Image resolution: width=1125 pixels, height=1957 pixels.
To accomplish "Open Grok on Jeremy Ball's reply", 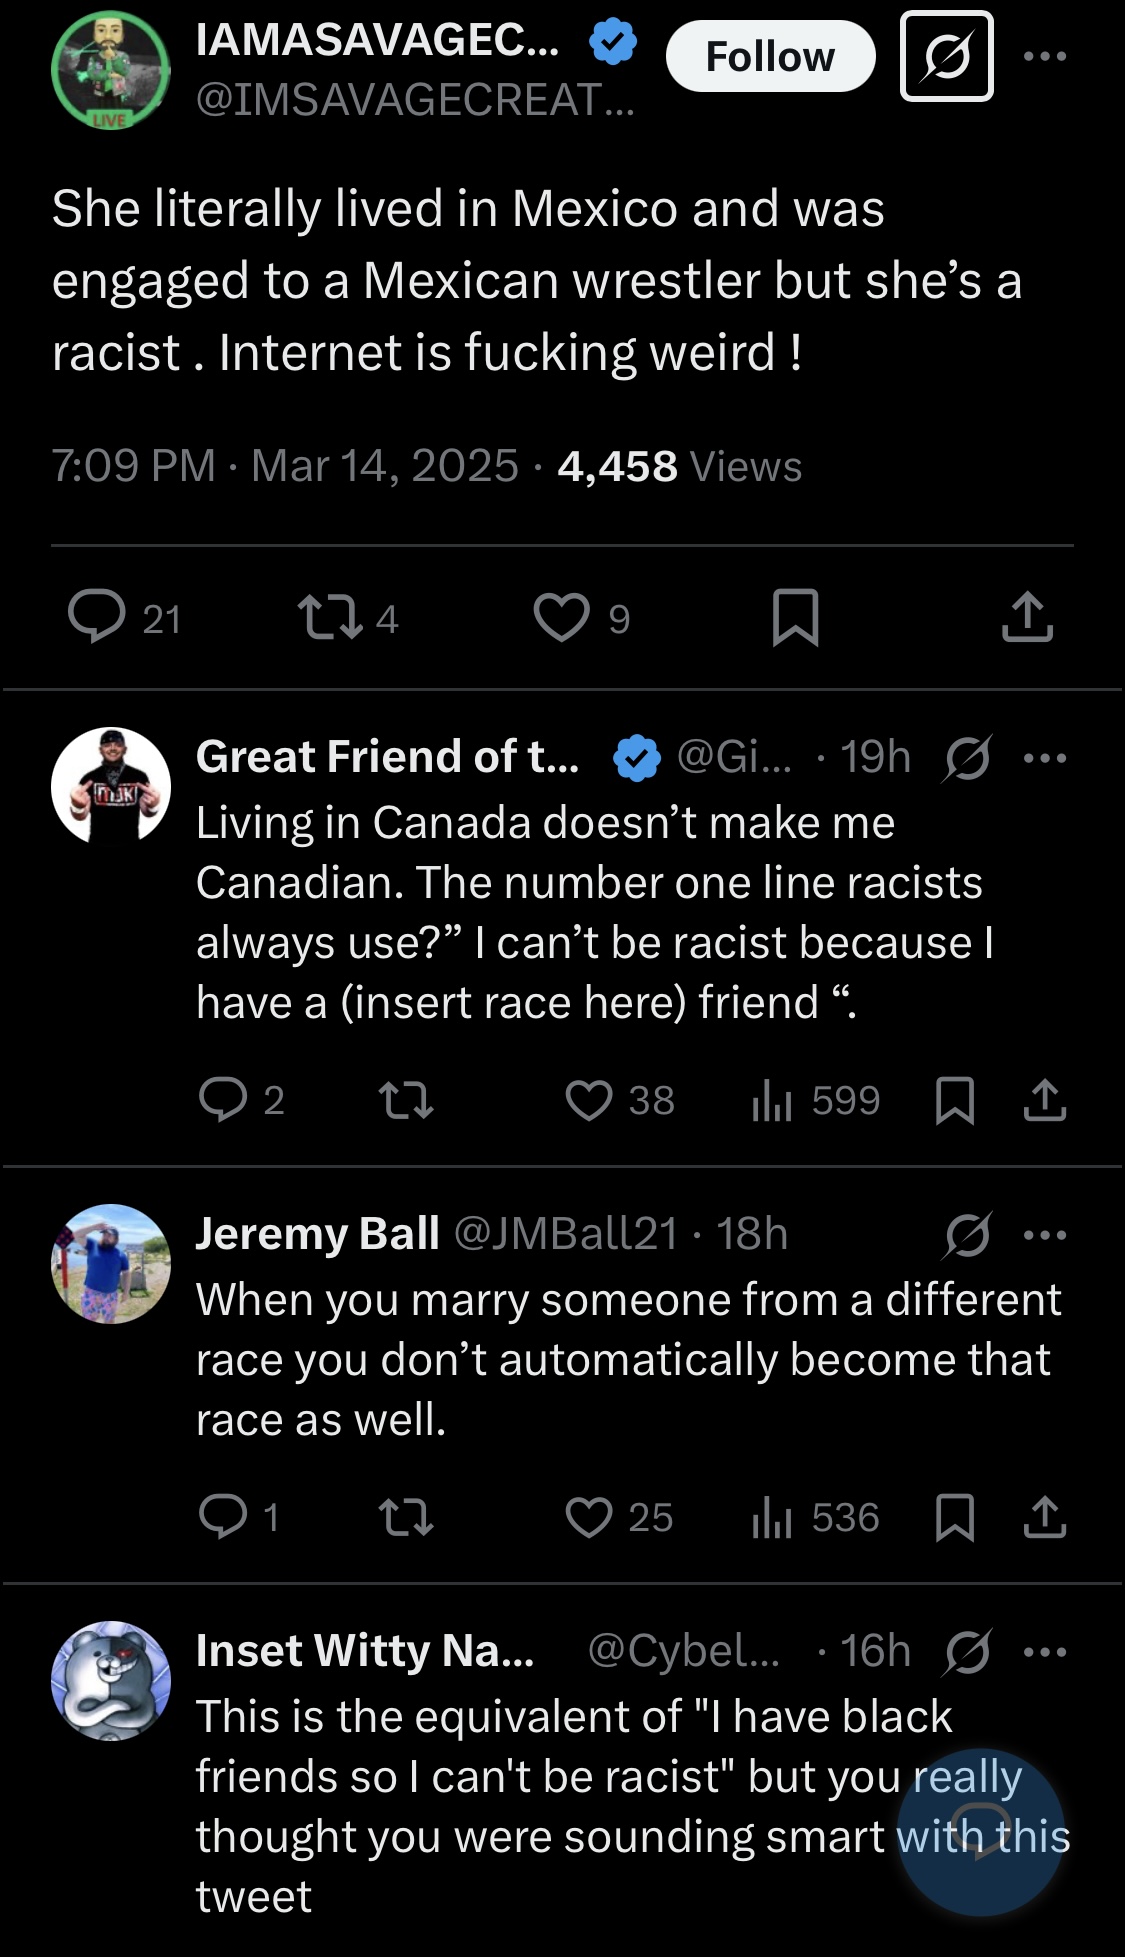I will 967,1235.
